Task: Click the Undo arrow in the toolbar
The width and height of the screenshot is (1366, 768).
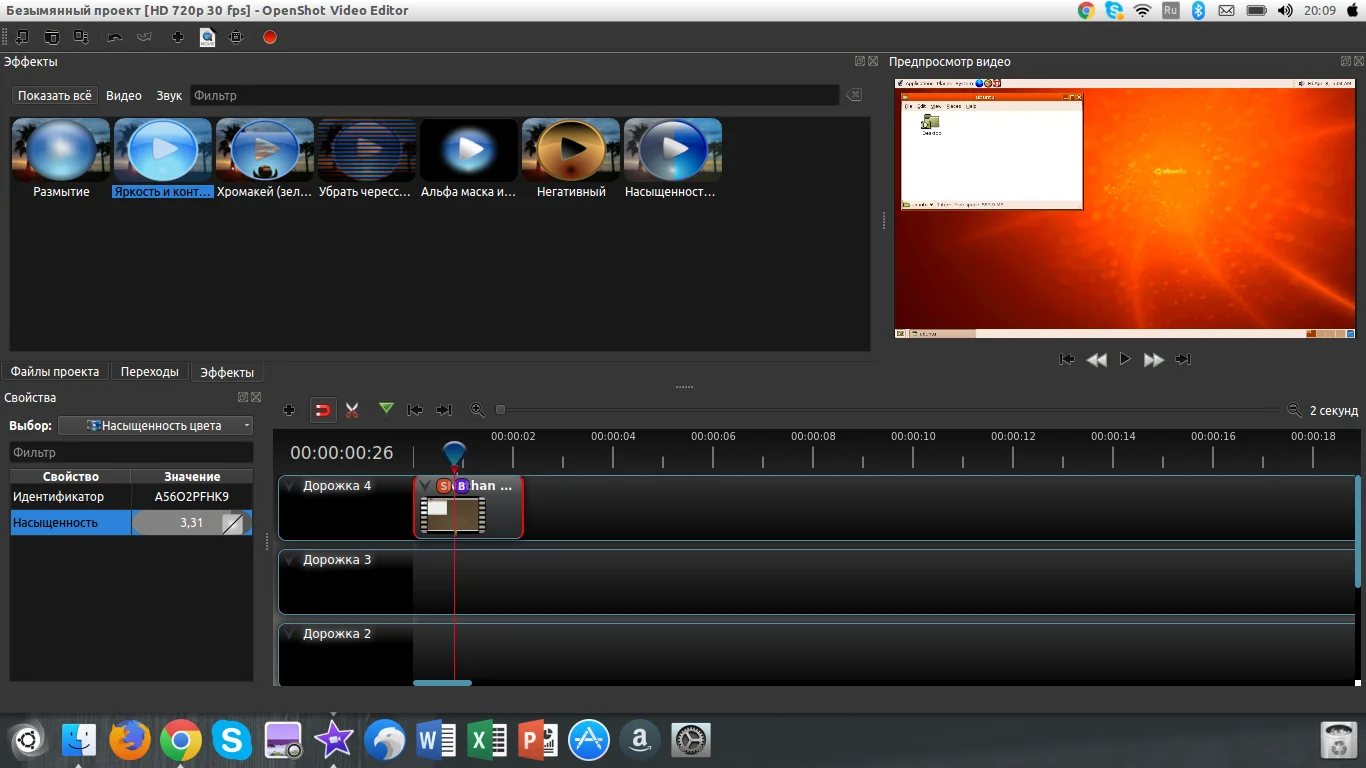Action: coord(114,37)
